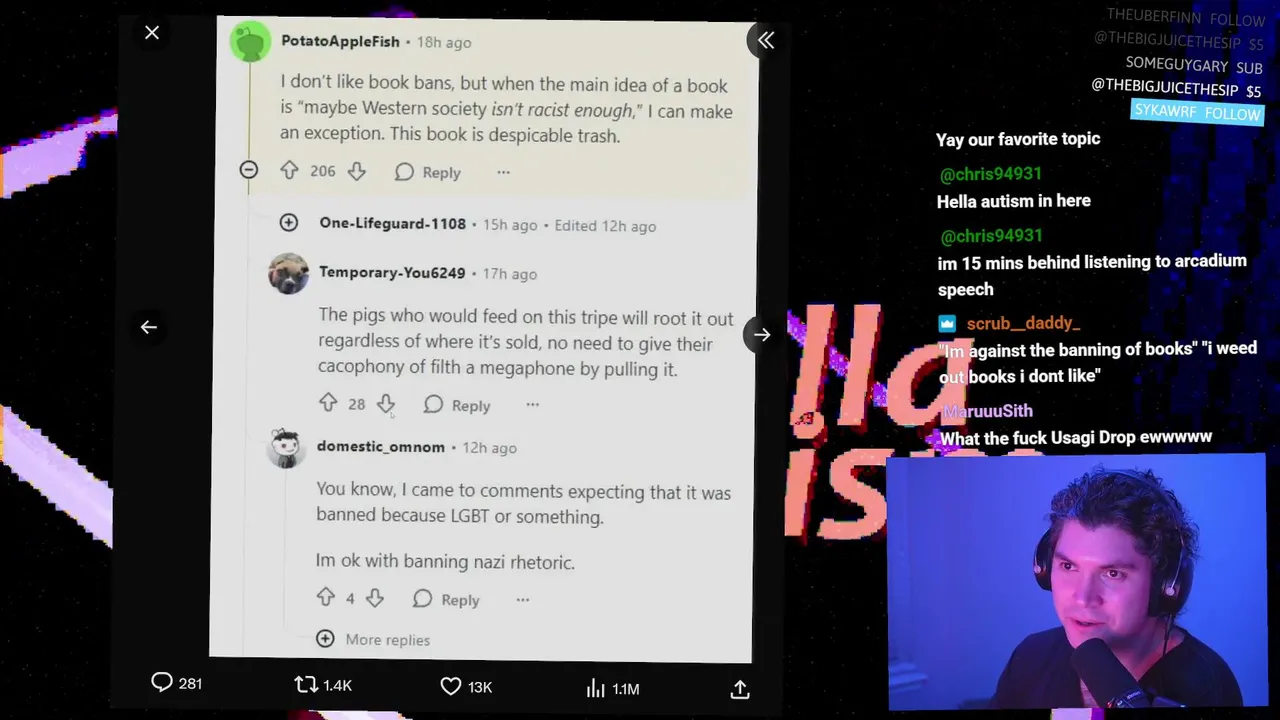Open the domestic_omnom username link
Screen dimensions: 1280x720
pyautogui.click(x=381, y=447)
